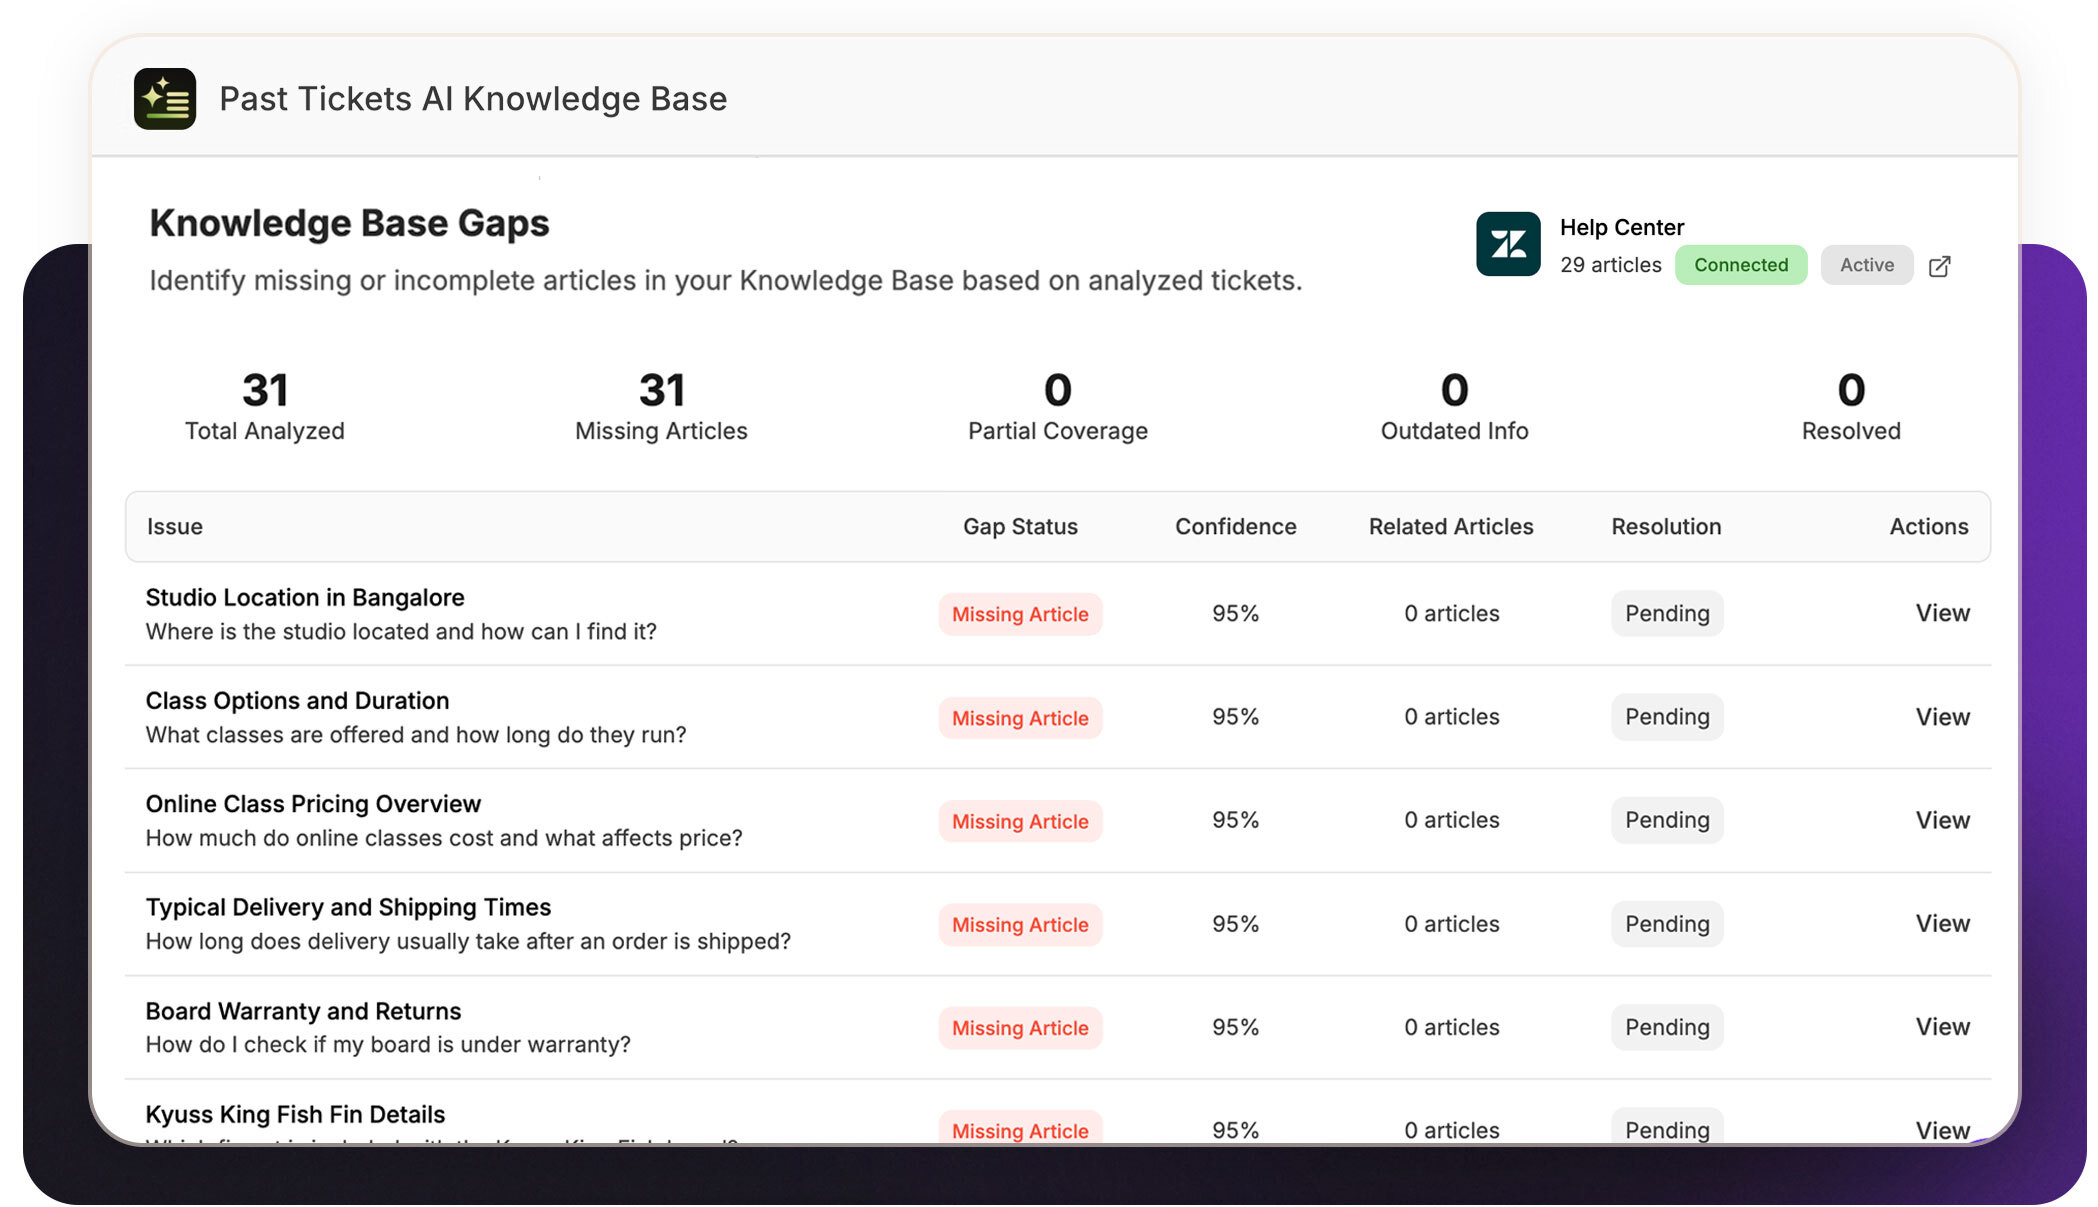
Task: Sort by Confidence column header
Action: [x=1235, y=527]
